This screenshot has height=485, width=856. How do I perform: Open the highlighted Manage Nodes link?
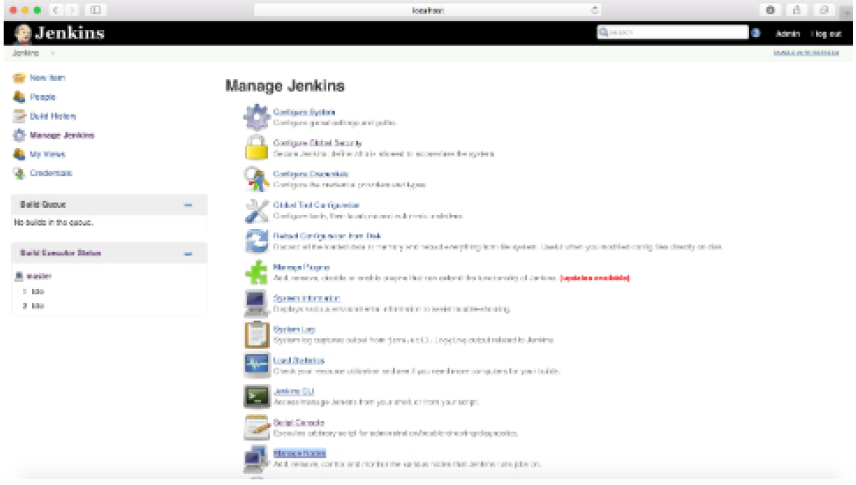click(x=300, y=453)
